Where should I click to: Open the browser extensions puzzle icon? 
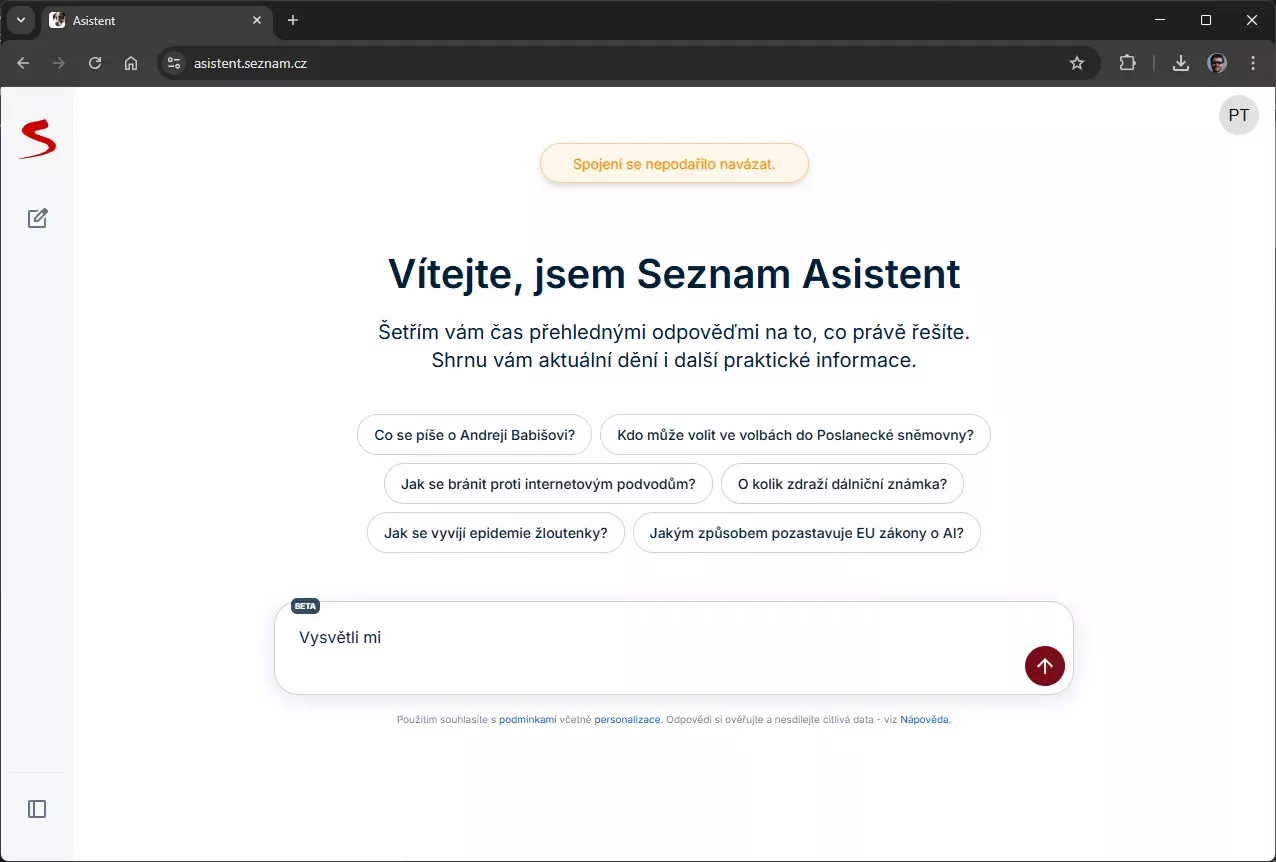pyautogui.click(x=1127, y=63)
